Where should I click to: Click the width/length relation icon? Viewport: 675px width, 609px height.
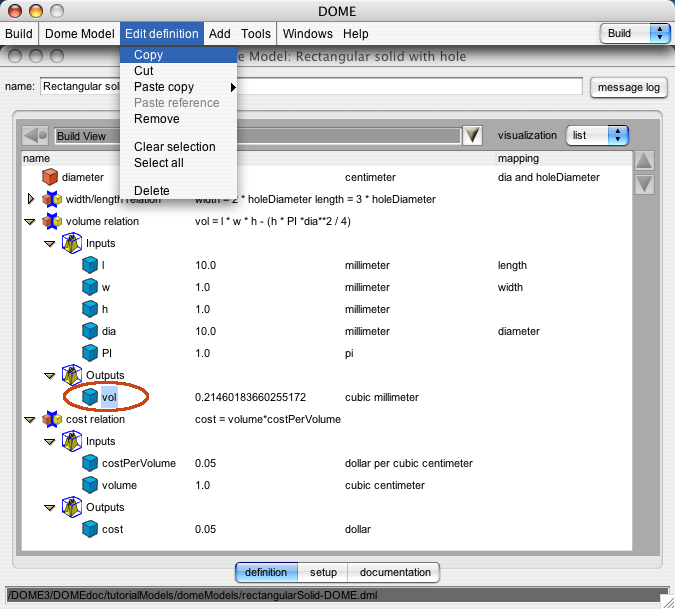click(x=52, y=199)
